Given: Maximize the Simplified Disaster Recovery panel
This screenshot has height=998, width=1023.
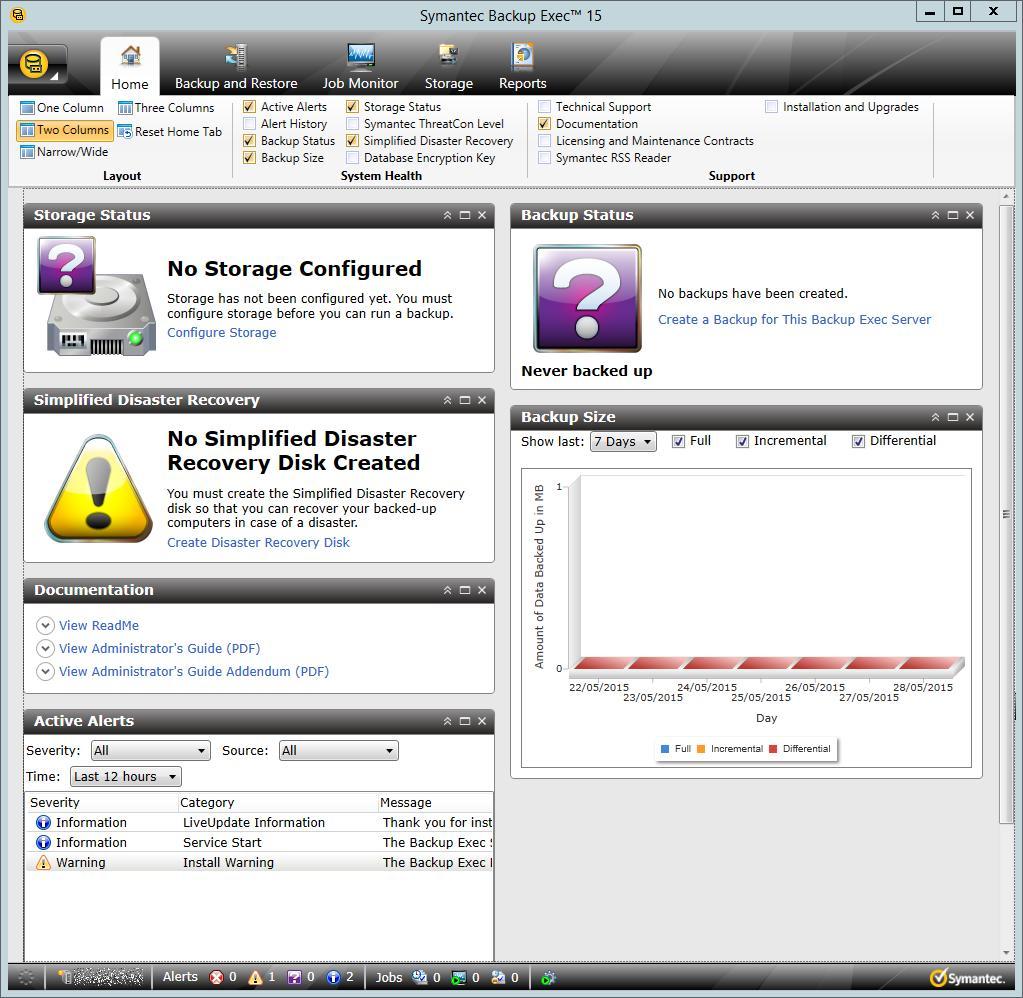Looking at the screenshot, I should [x=465, y=400].
